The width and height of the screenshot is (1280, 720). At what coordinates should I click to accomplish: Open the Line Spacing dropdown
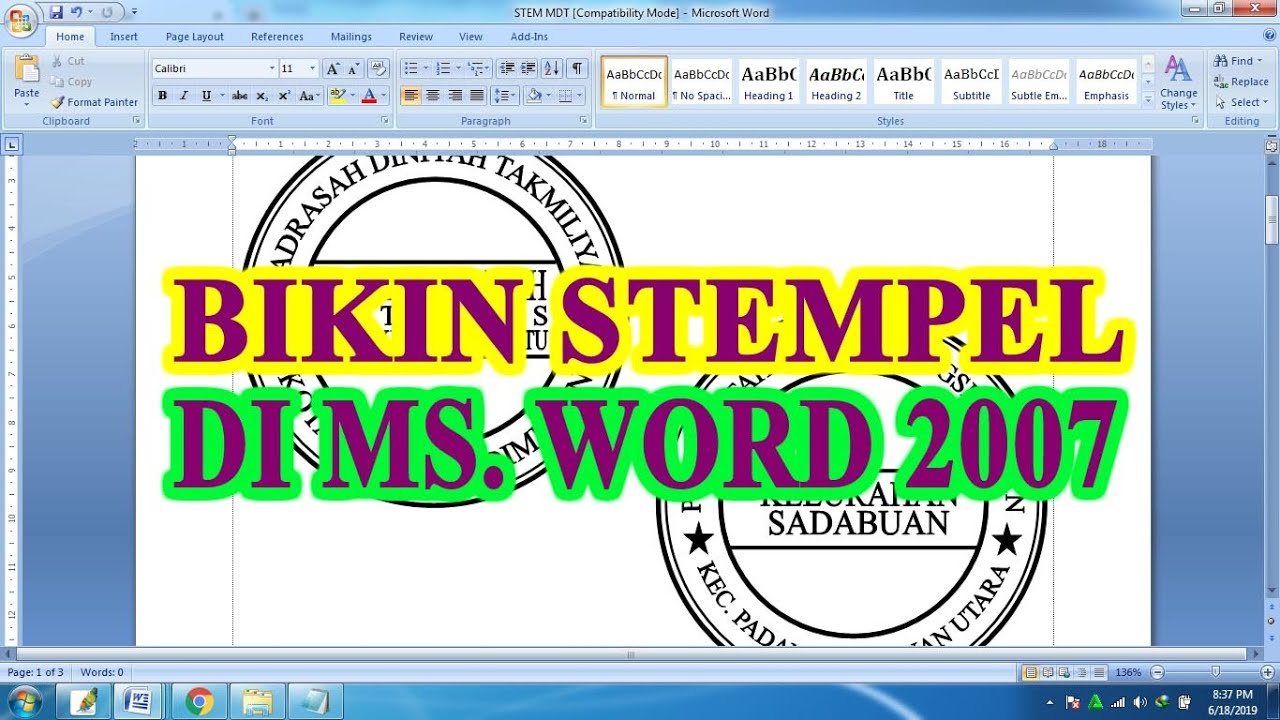coord(506,96)
